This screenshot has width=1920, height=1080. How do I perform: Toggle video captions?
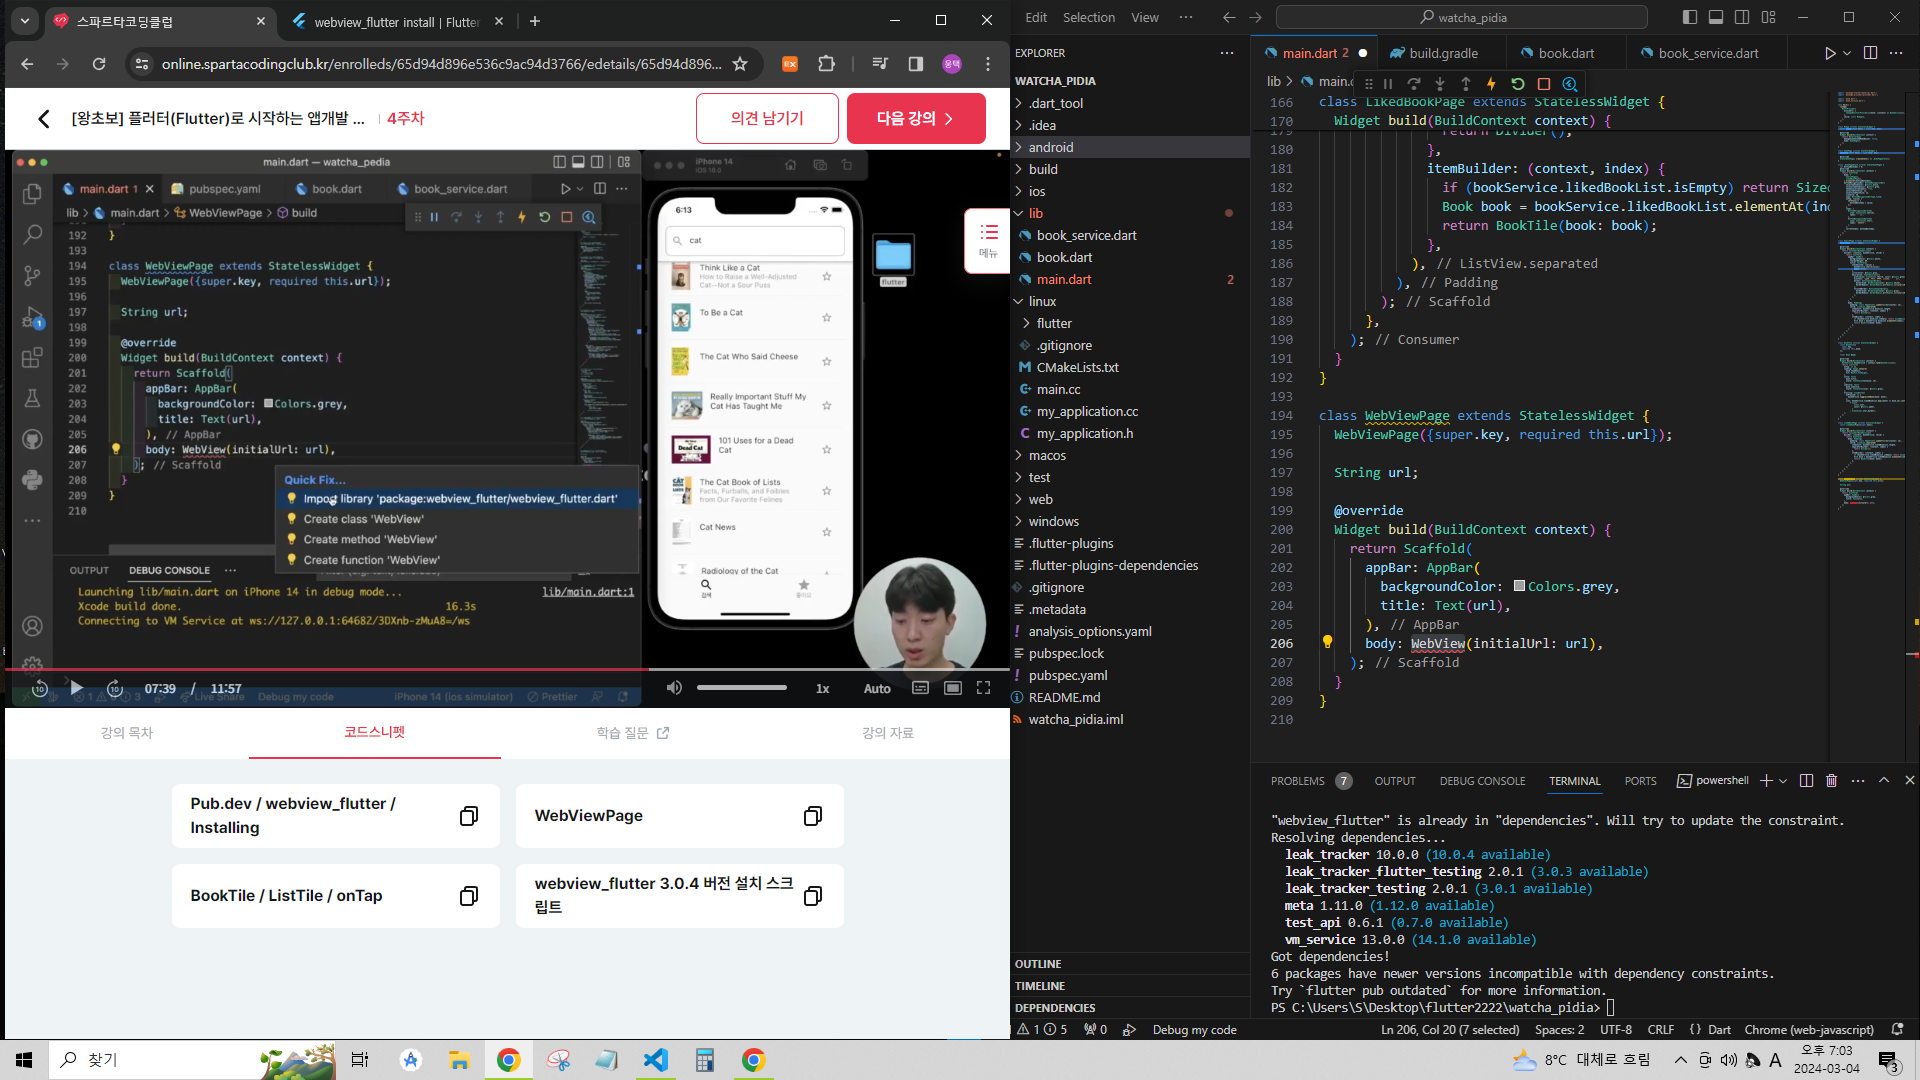(920, 688)
